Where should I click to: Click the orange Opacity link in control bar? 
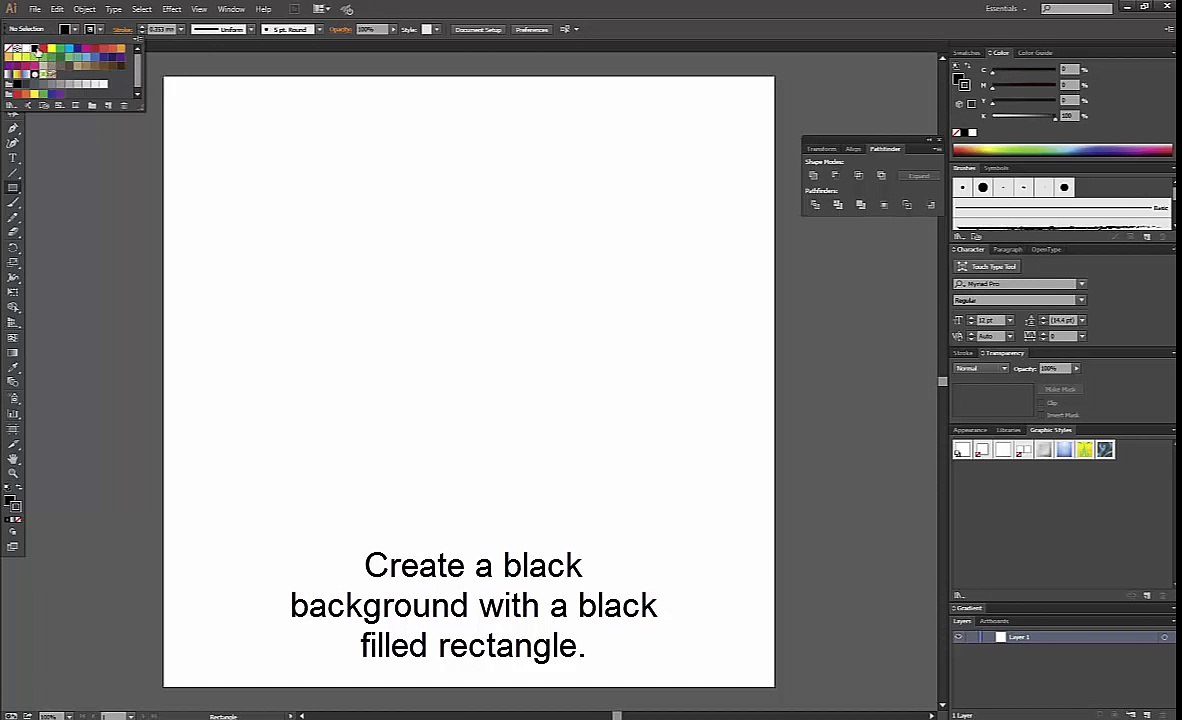340,29
